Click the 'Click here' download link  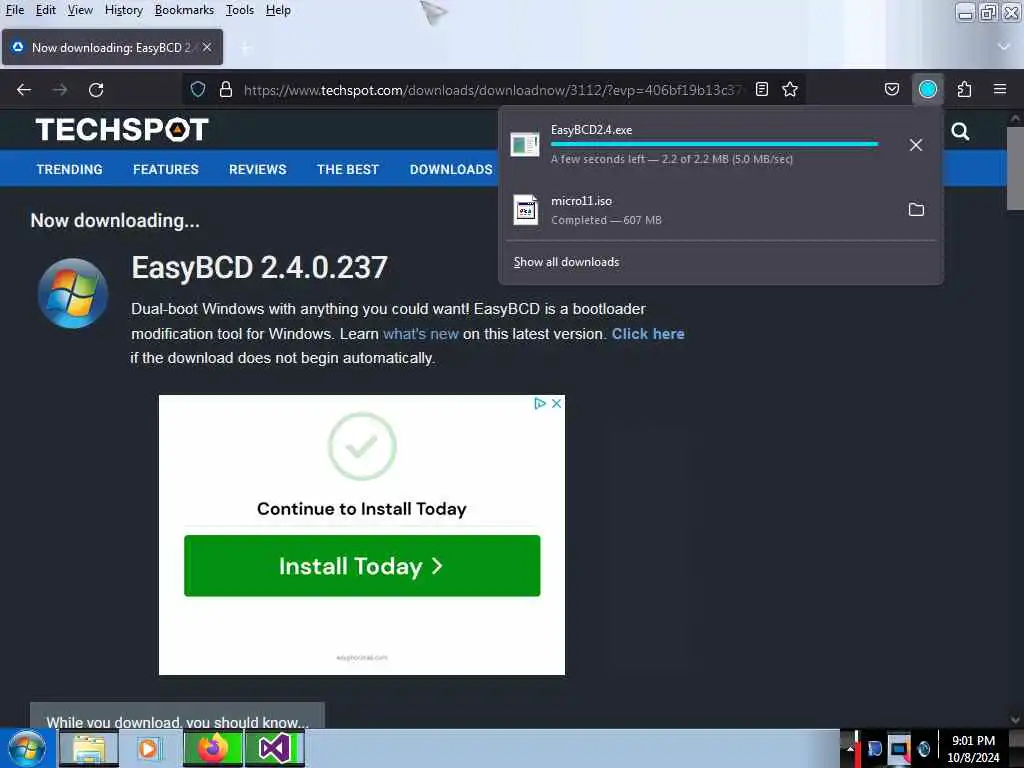click(x=648, y=334)
